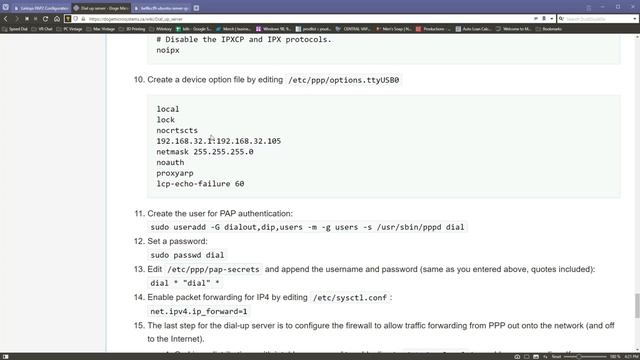Go back to previous page
Viewport: 640px width, 360px height.
(6, 19)
